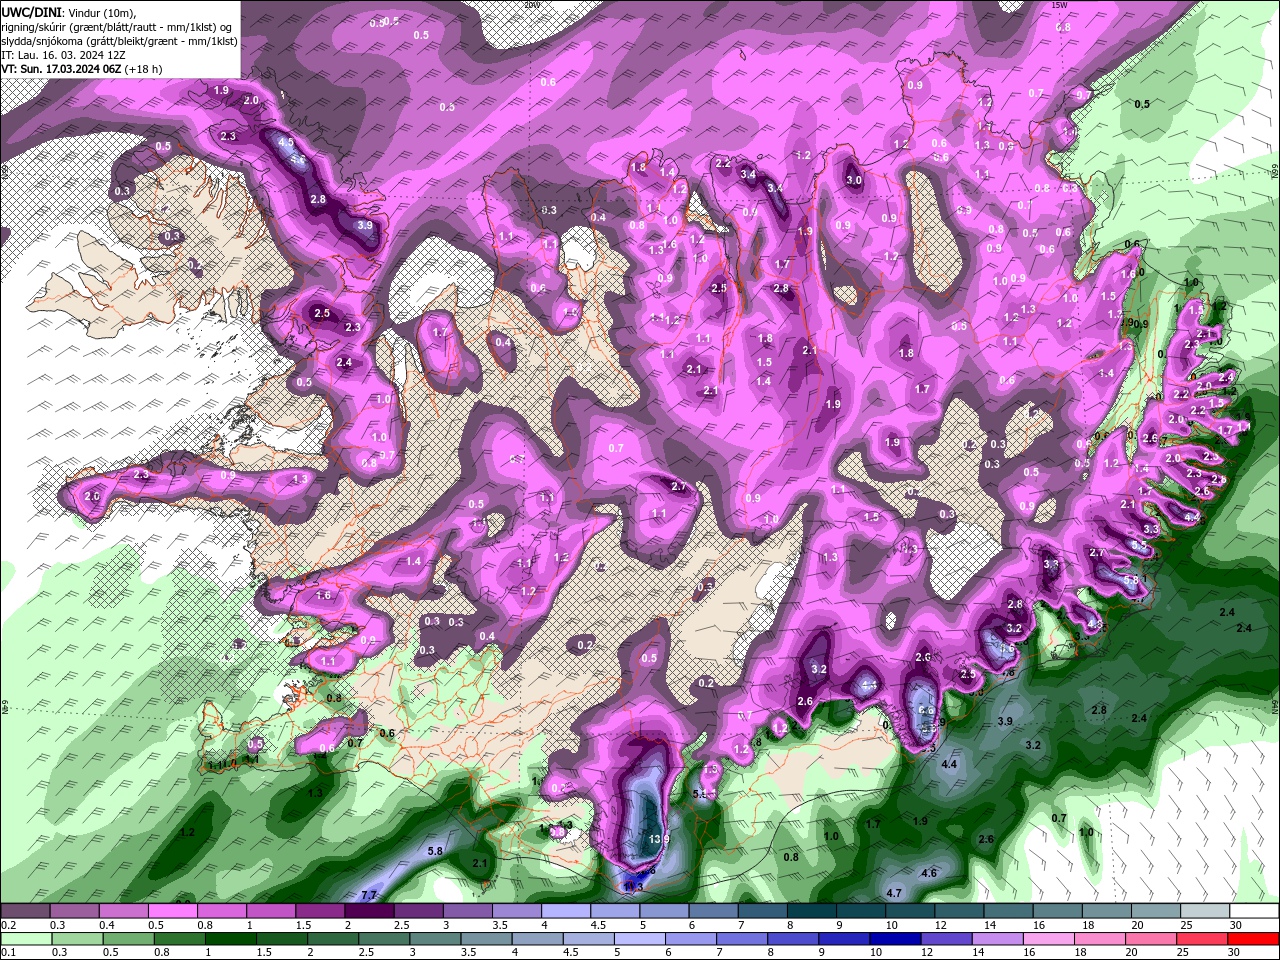Click the 0.1 label on the rain legend

tap(8, 953)
